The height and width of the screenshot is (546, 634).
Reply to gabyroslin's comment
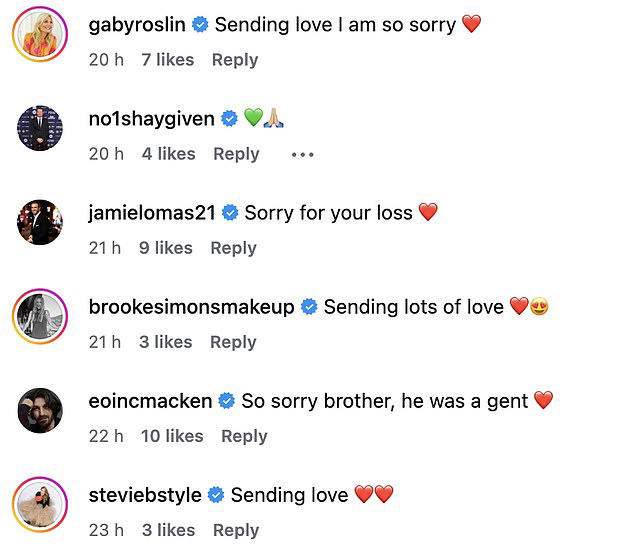(235, 60)
